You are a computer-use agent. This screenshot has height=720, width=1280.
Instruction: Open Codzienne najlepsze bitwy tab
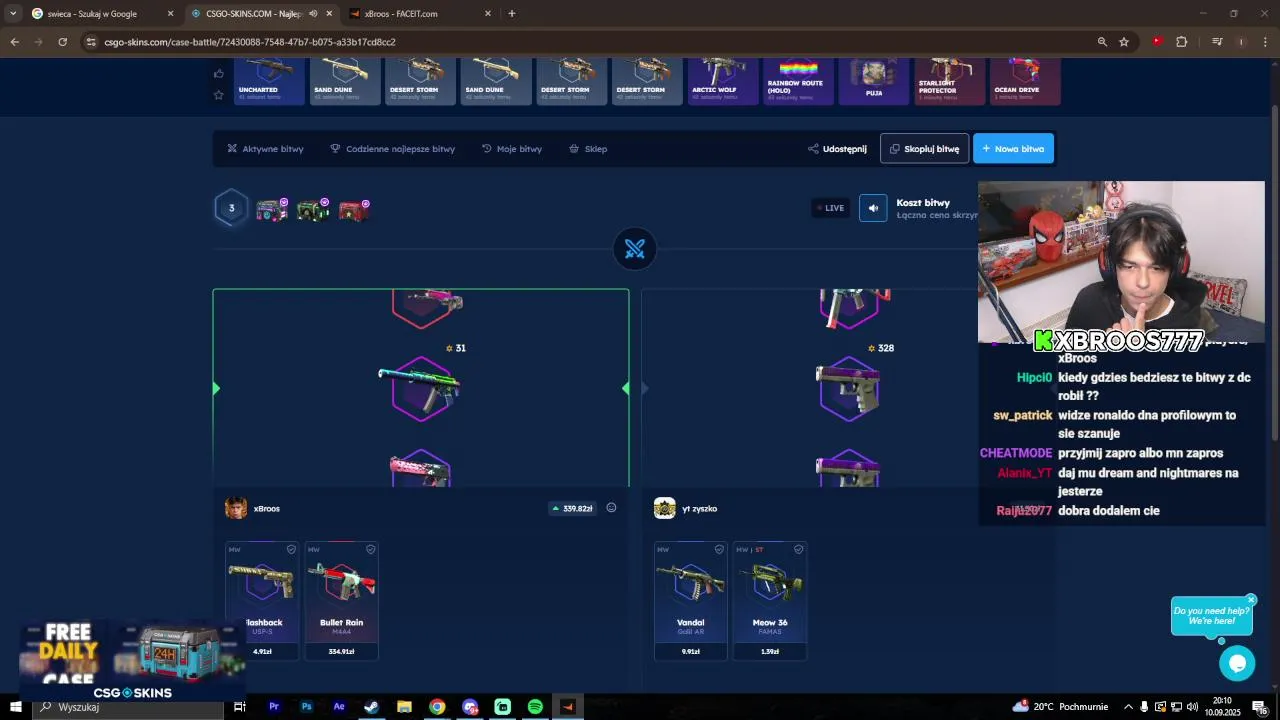(392, 149)
